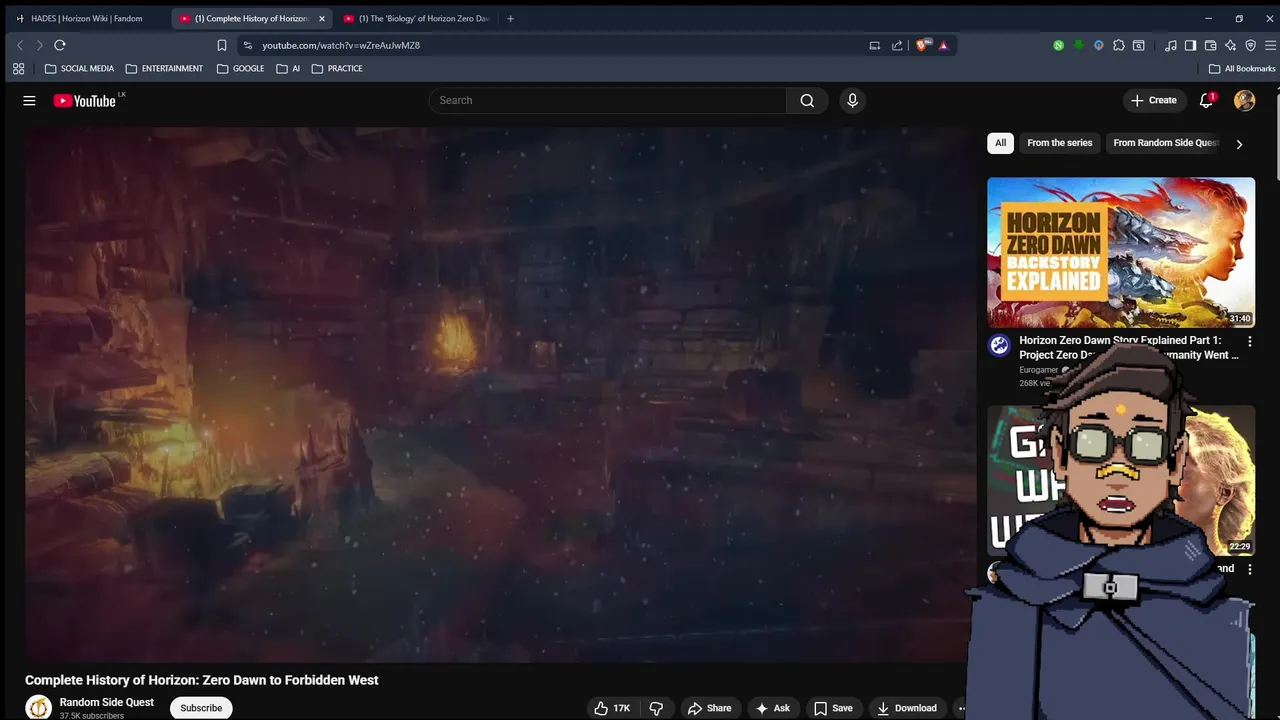
Task: Open the browser main menu
Action: 1271,45
